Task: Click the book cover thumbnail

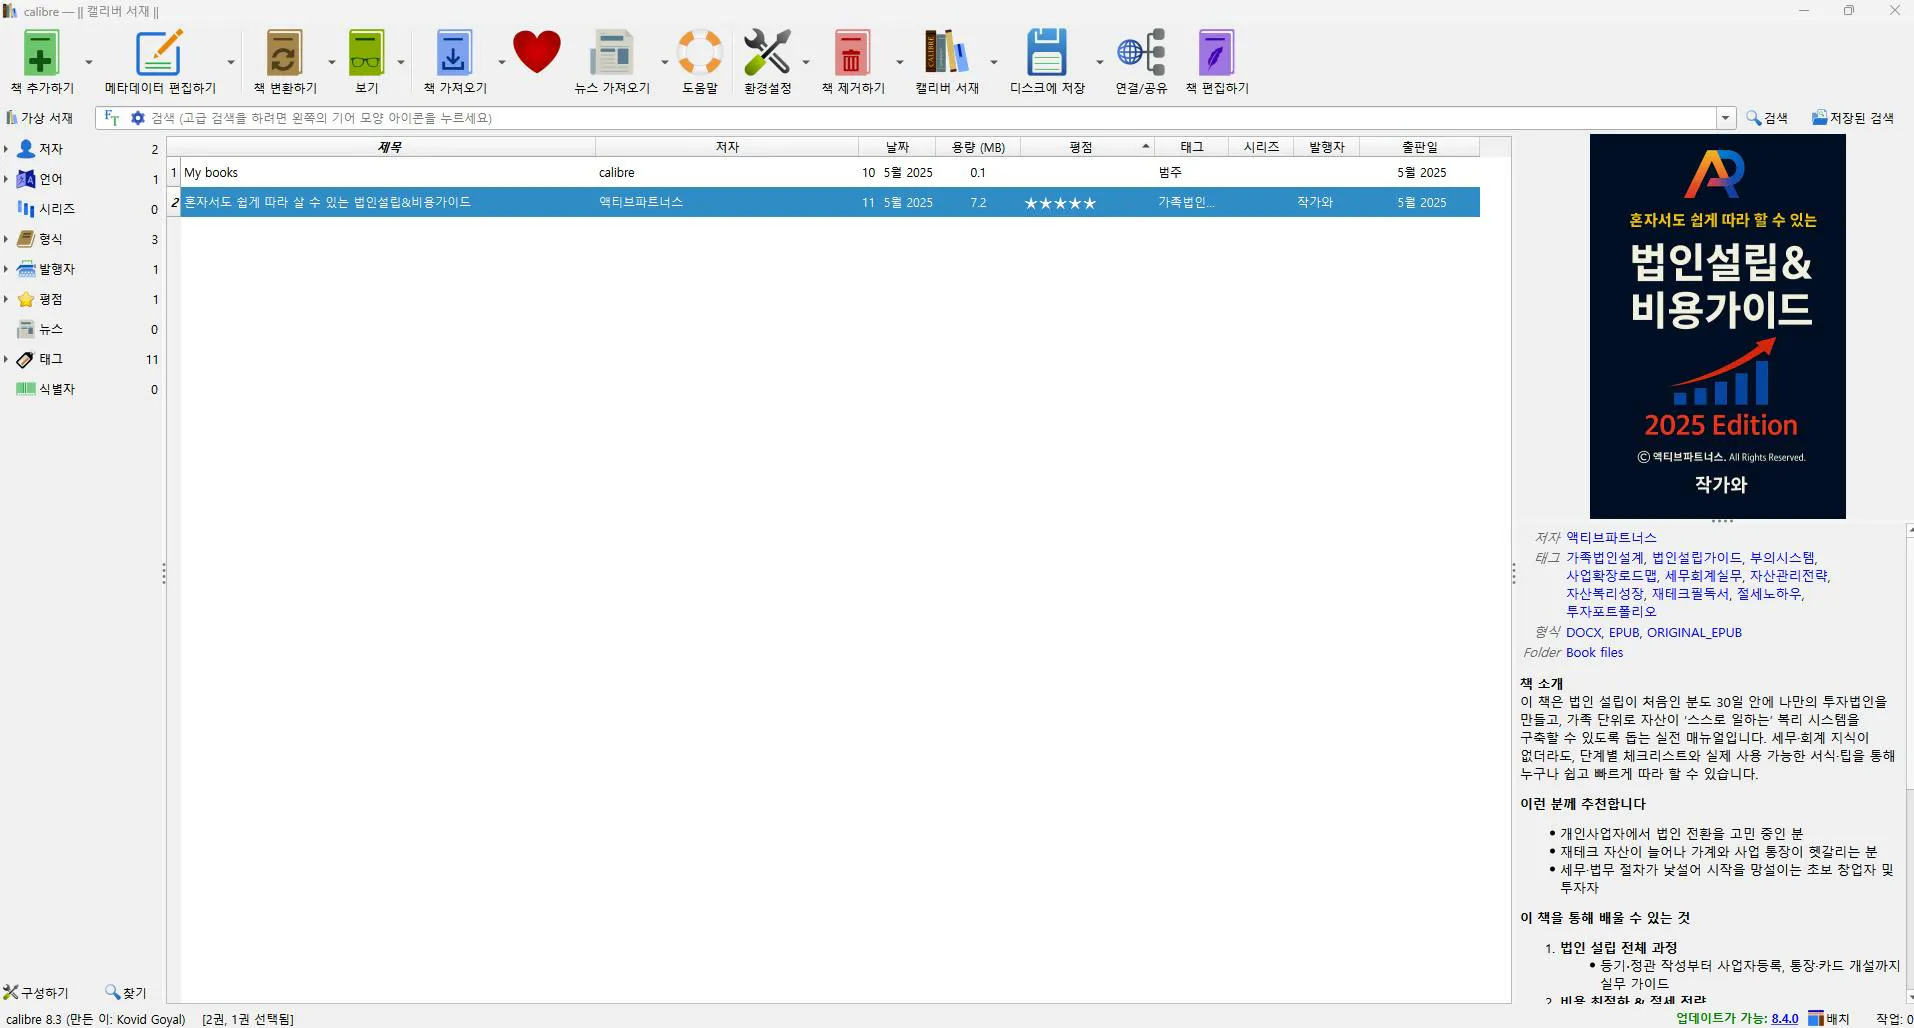Action: [x=1717, y=326]
